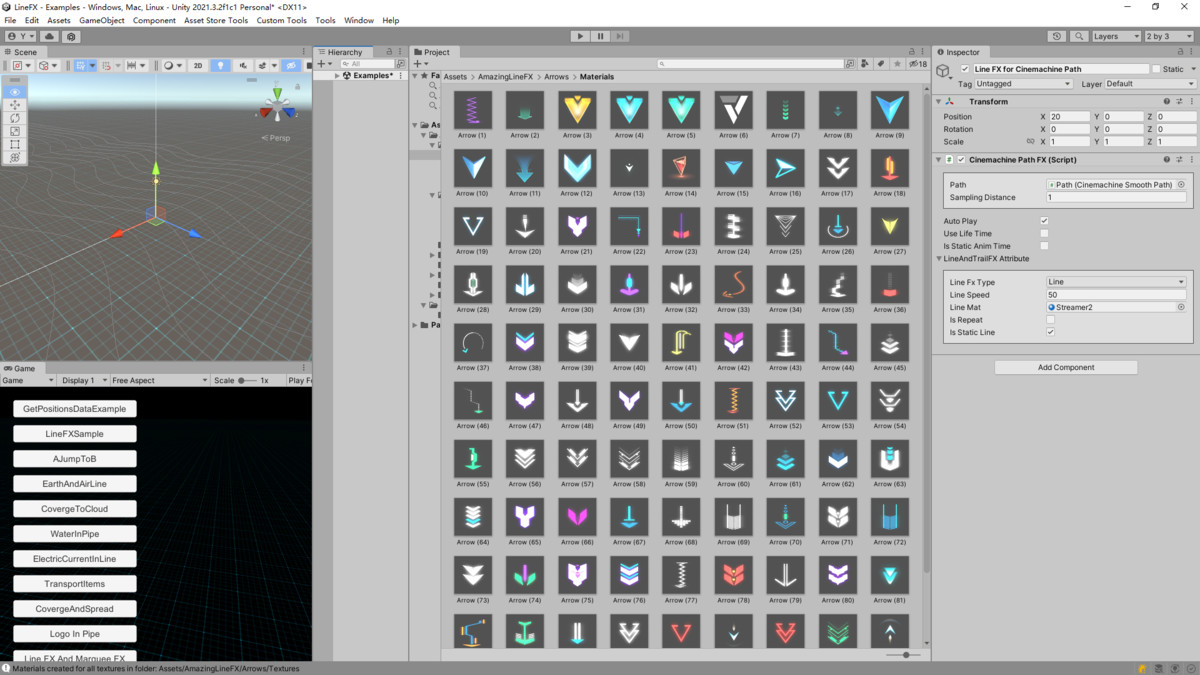This screenshot has height=675, width=1200.
Task: Select the Move tool in Scene view
Action: (x=15, y=105)
